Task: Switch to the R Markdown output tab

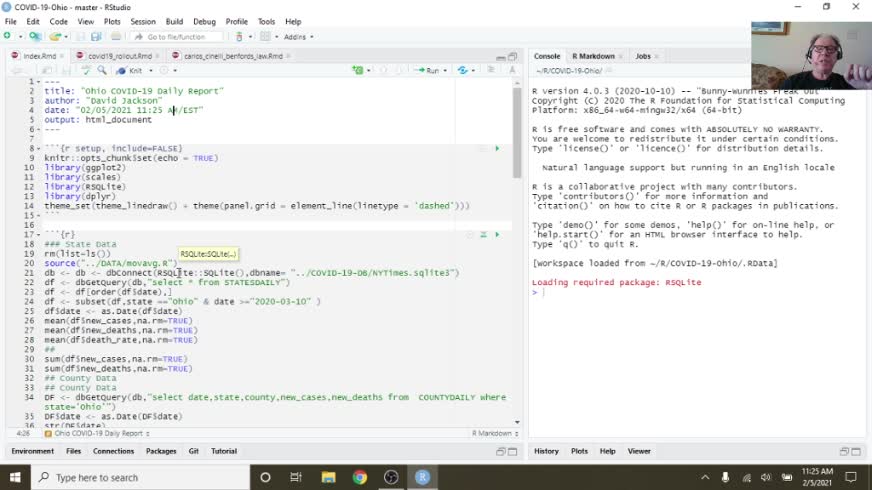Action: pos(593,56)
